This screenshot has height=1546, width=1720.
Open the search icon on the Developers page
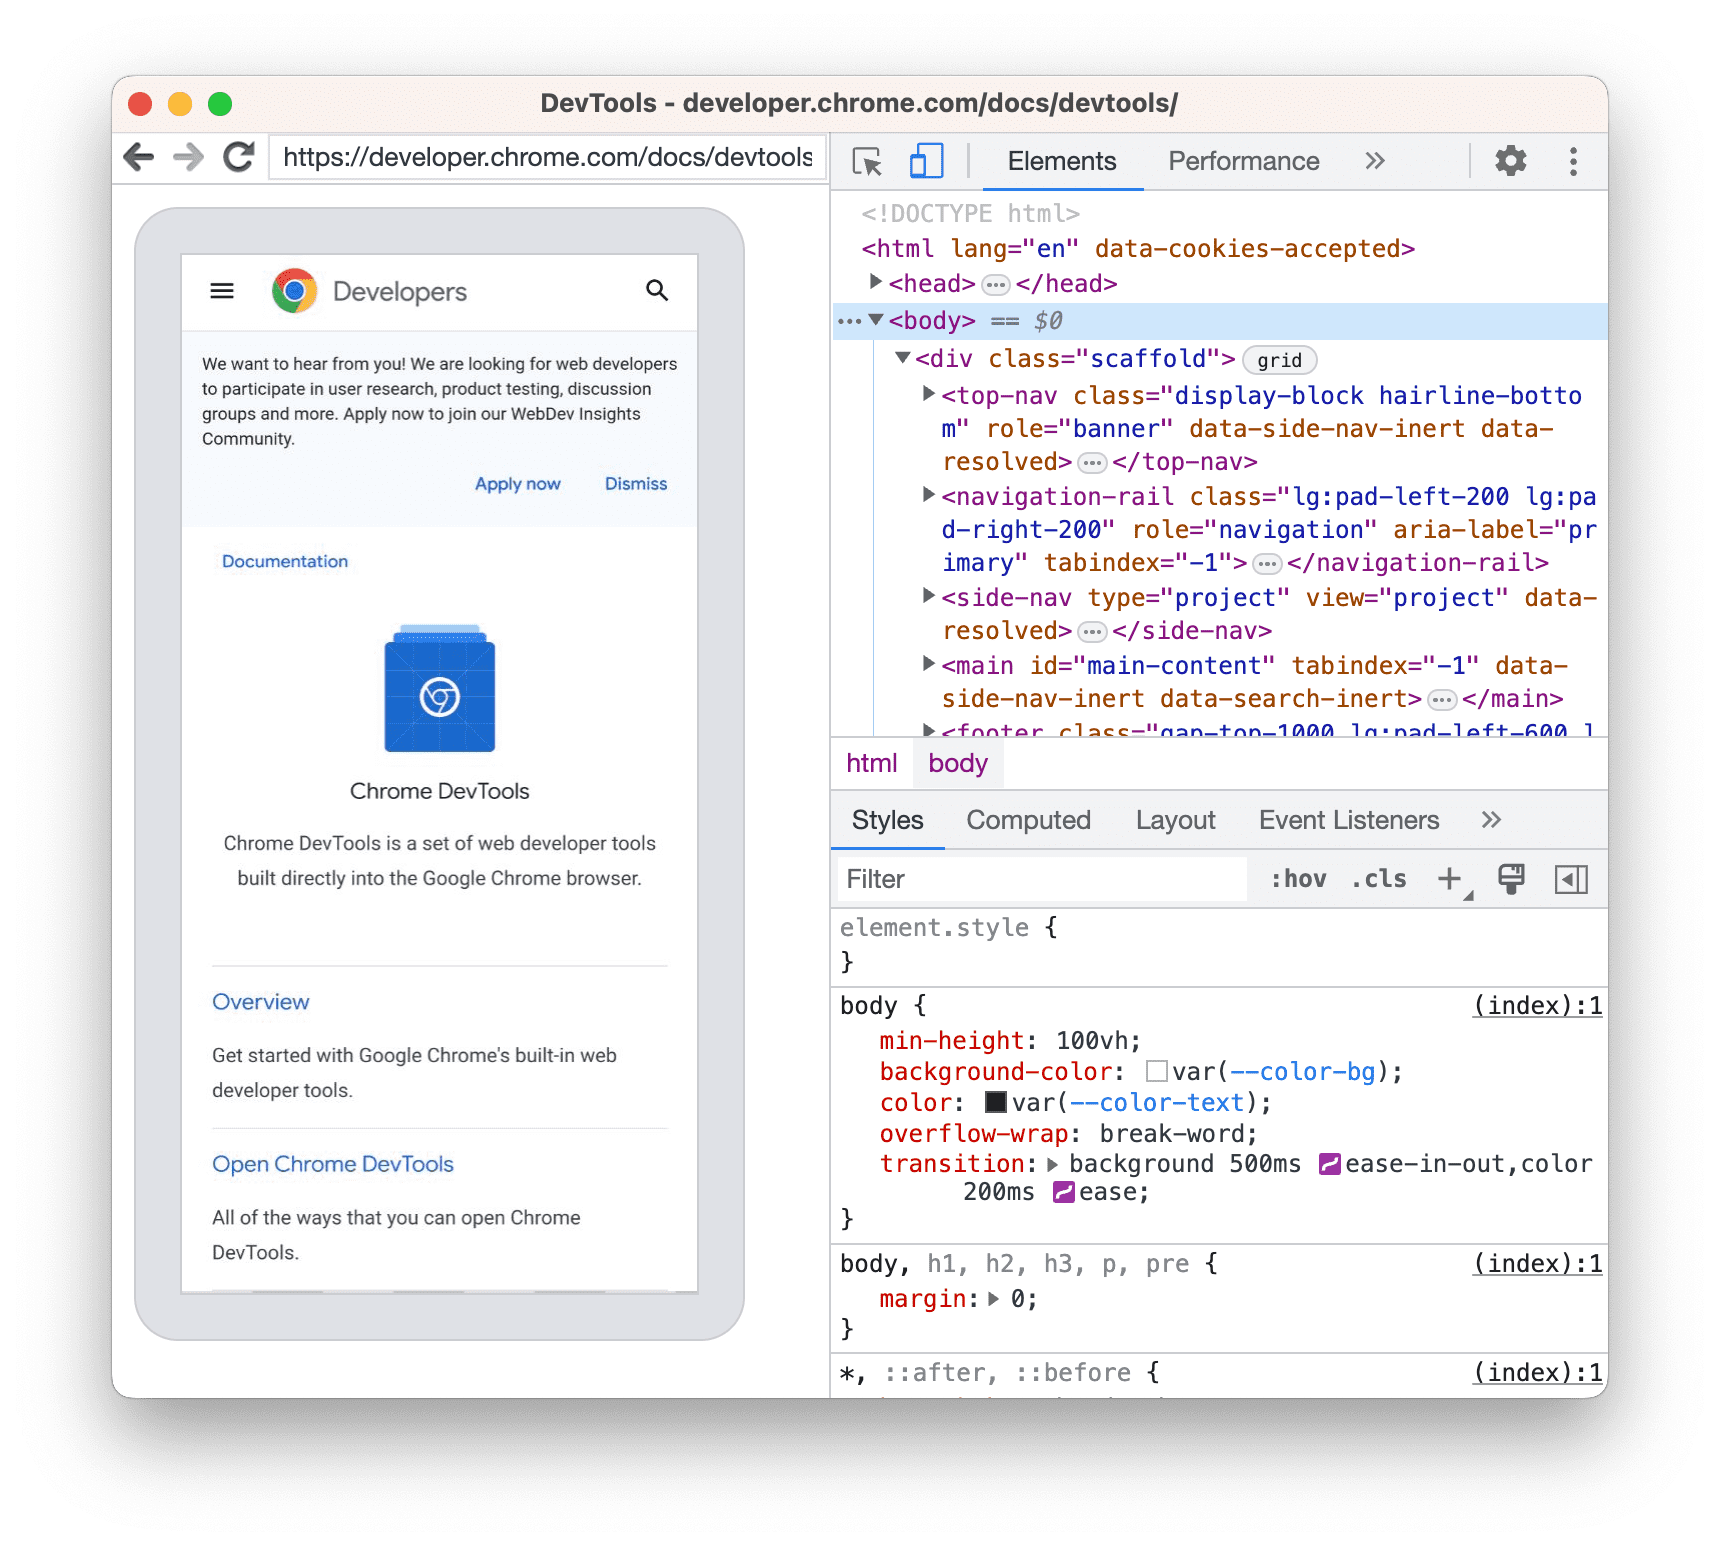pyautogui.click(x=656, y=290)
